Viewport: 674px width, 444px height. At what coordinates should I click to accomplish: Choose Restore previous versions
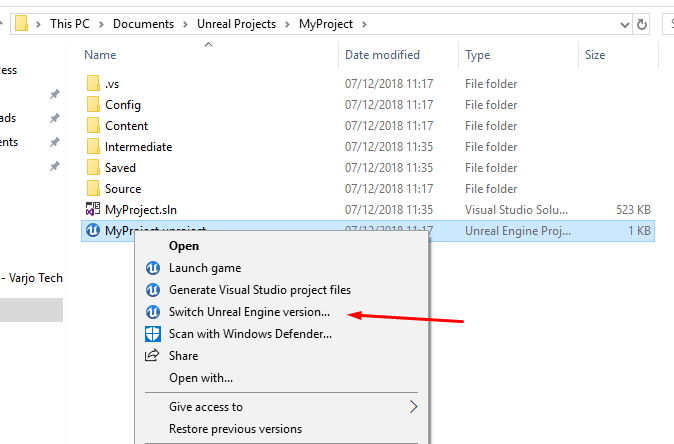(x=236, y=429)
